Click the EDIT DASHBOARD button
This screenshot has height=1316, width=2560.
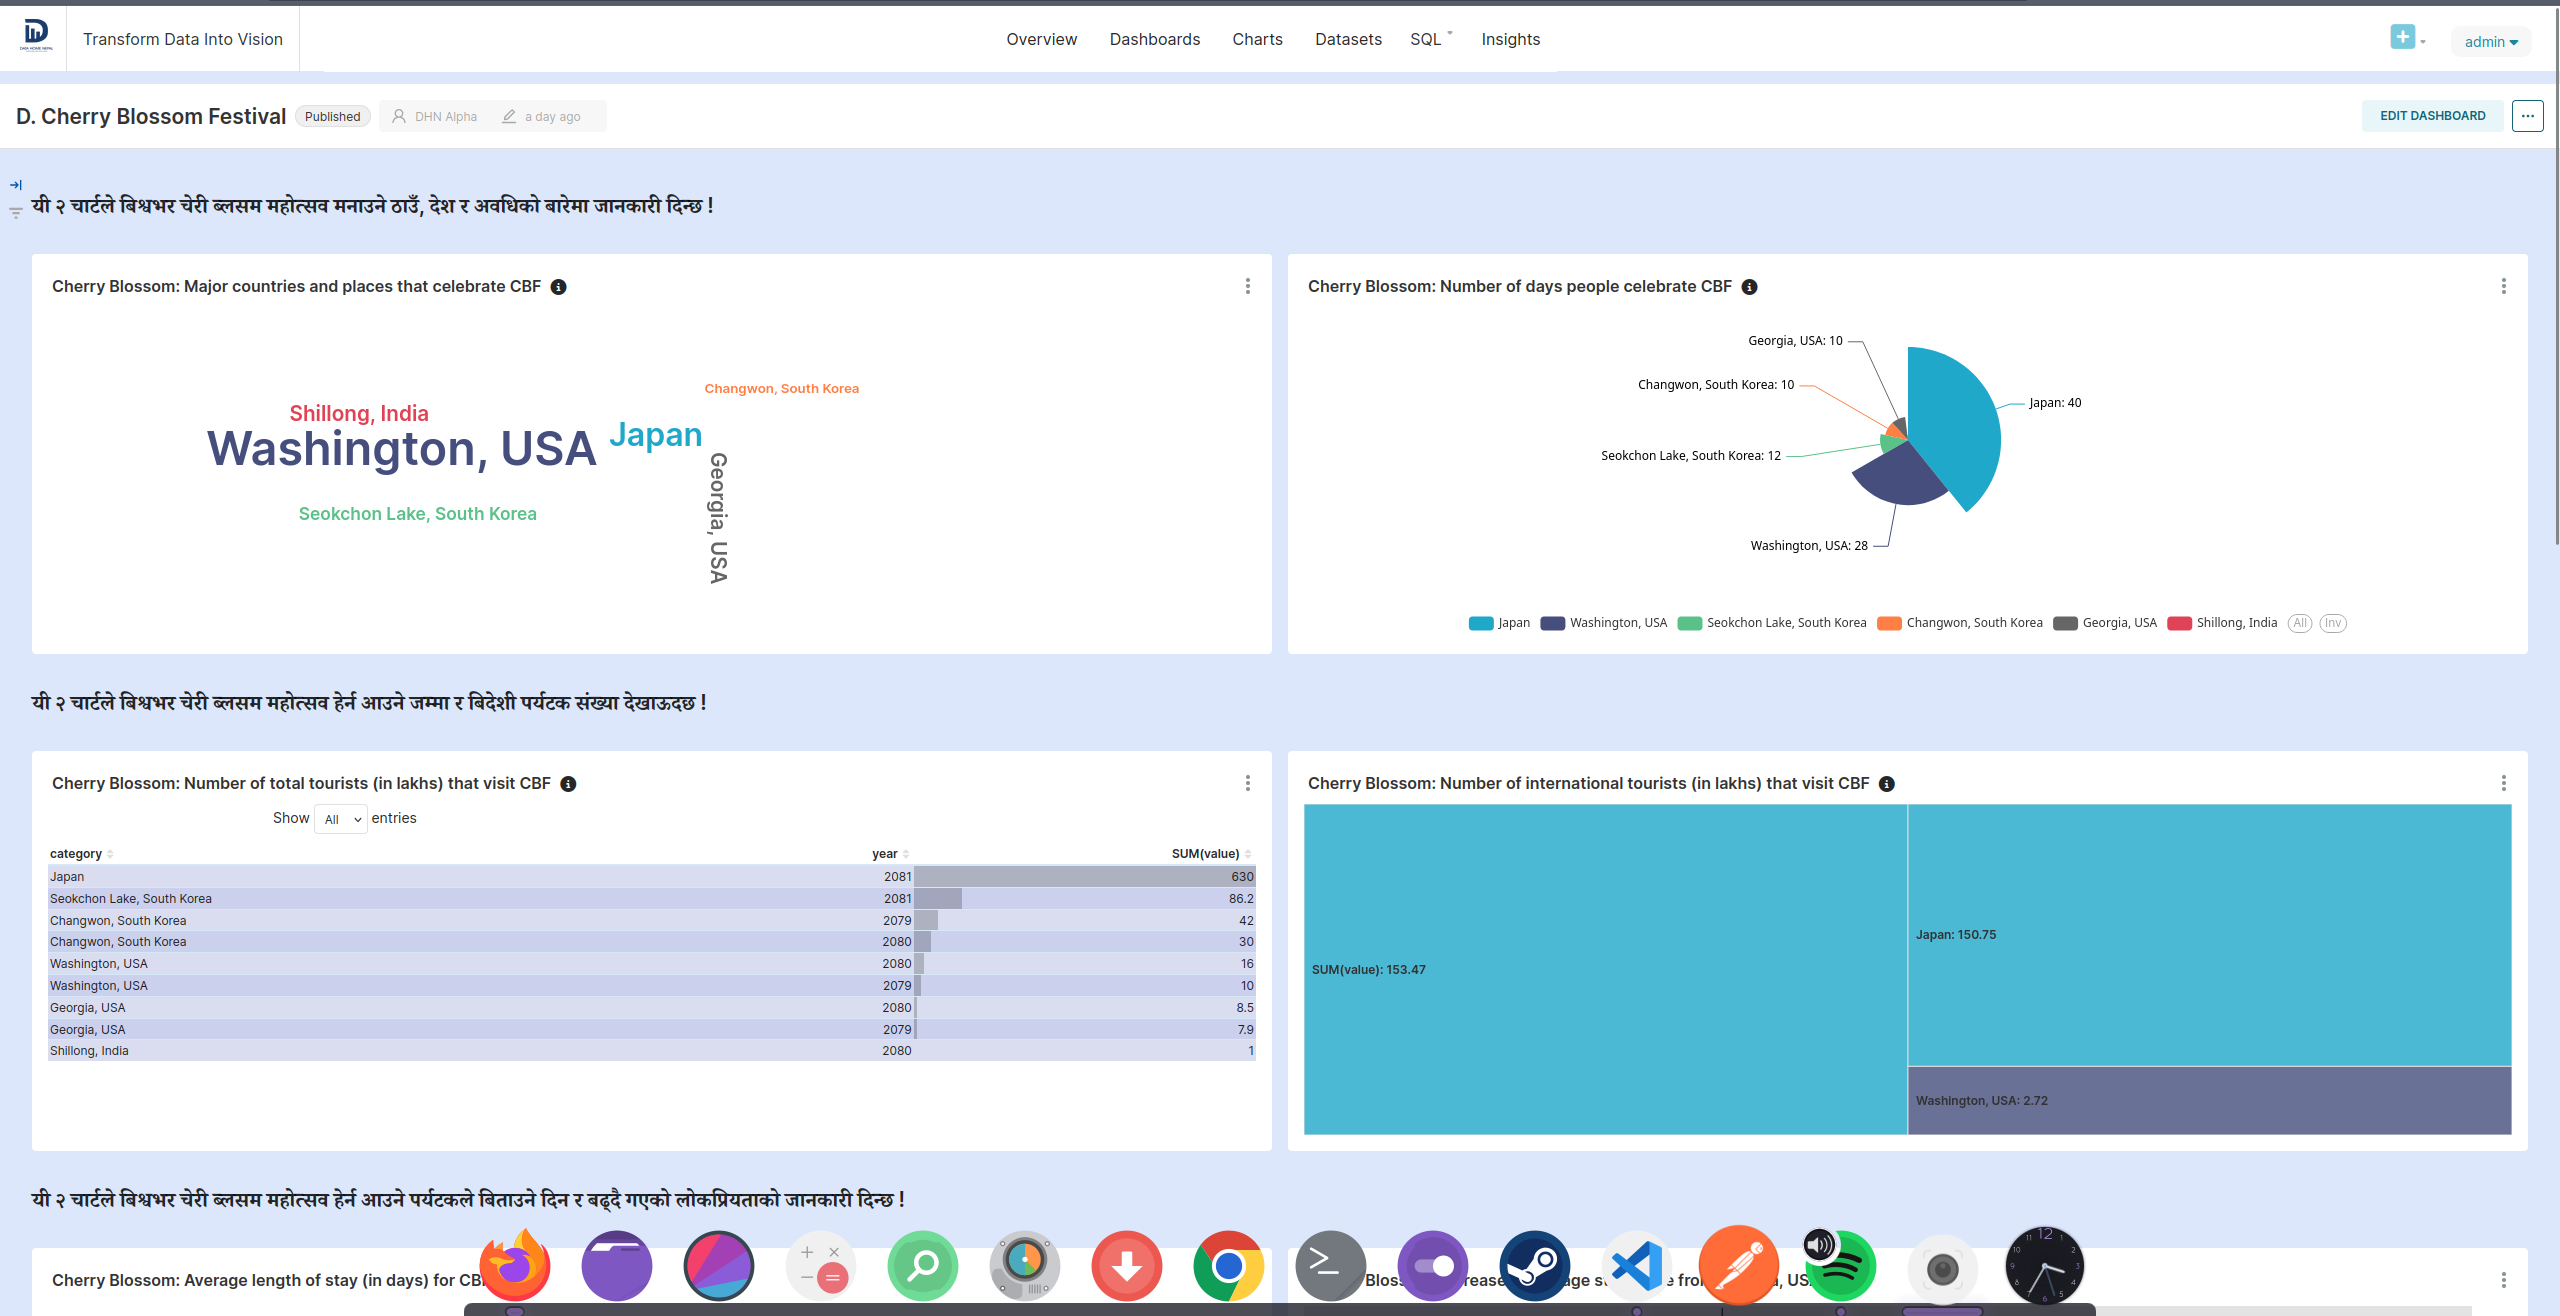(2432, 115)
